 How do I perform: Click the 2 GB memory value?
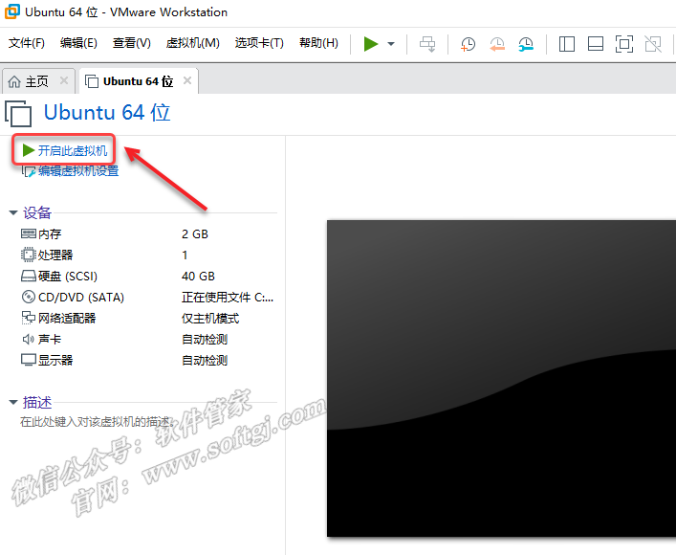[195, 234]
